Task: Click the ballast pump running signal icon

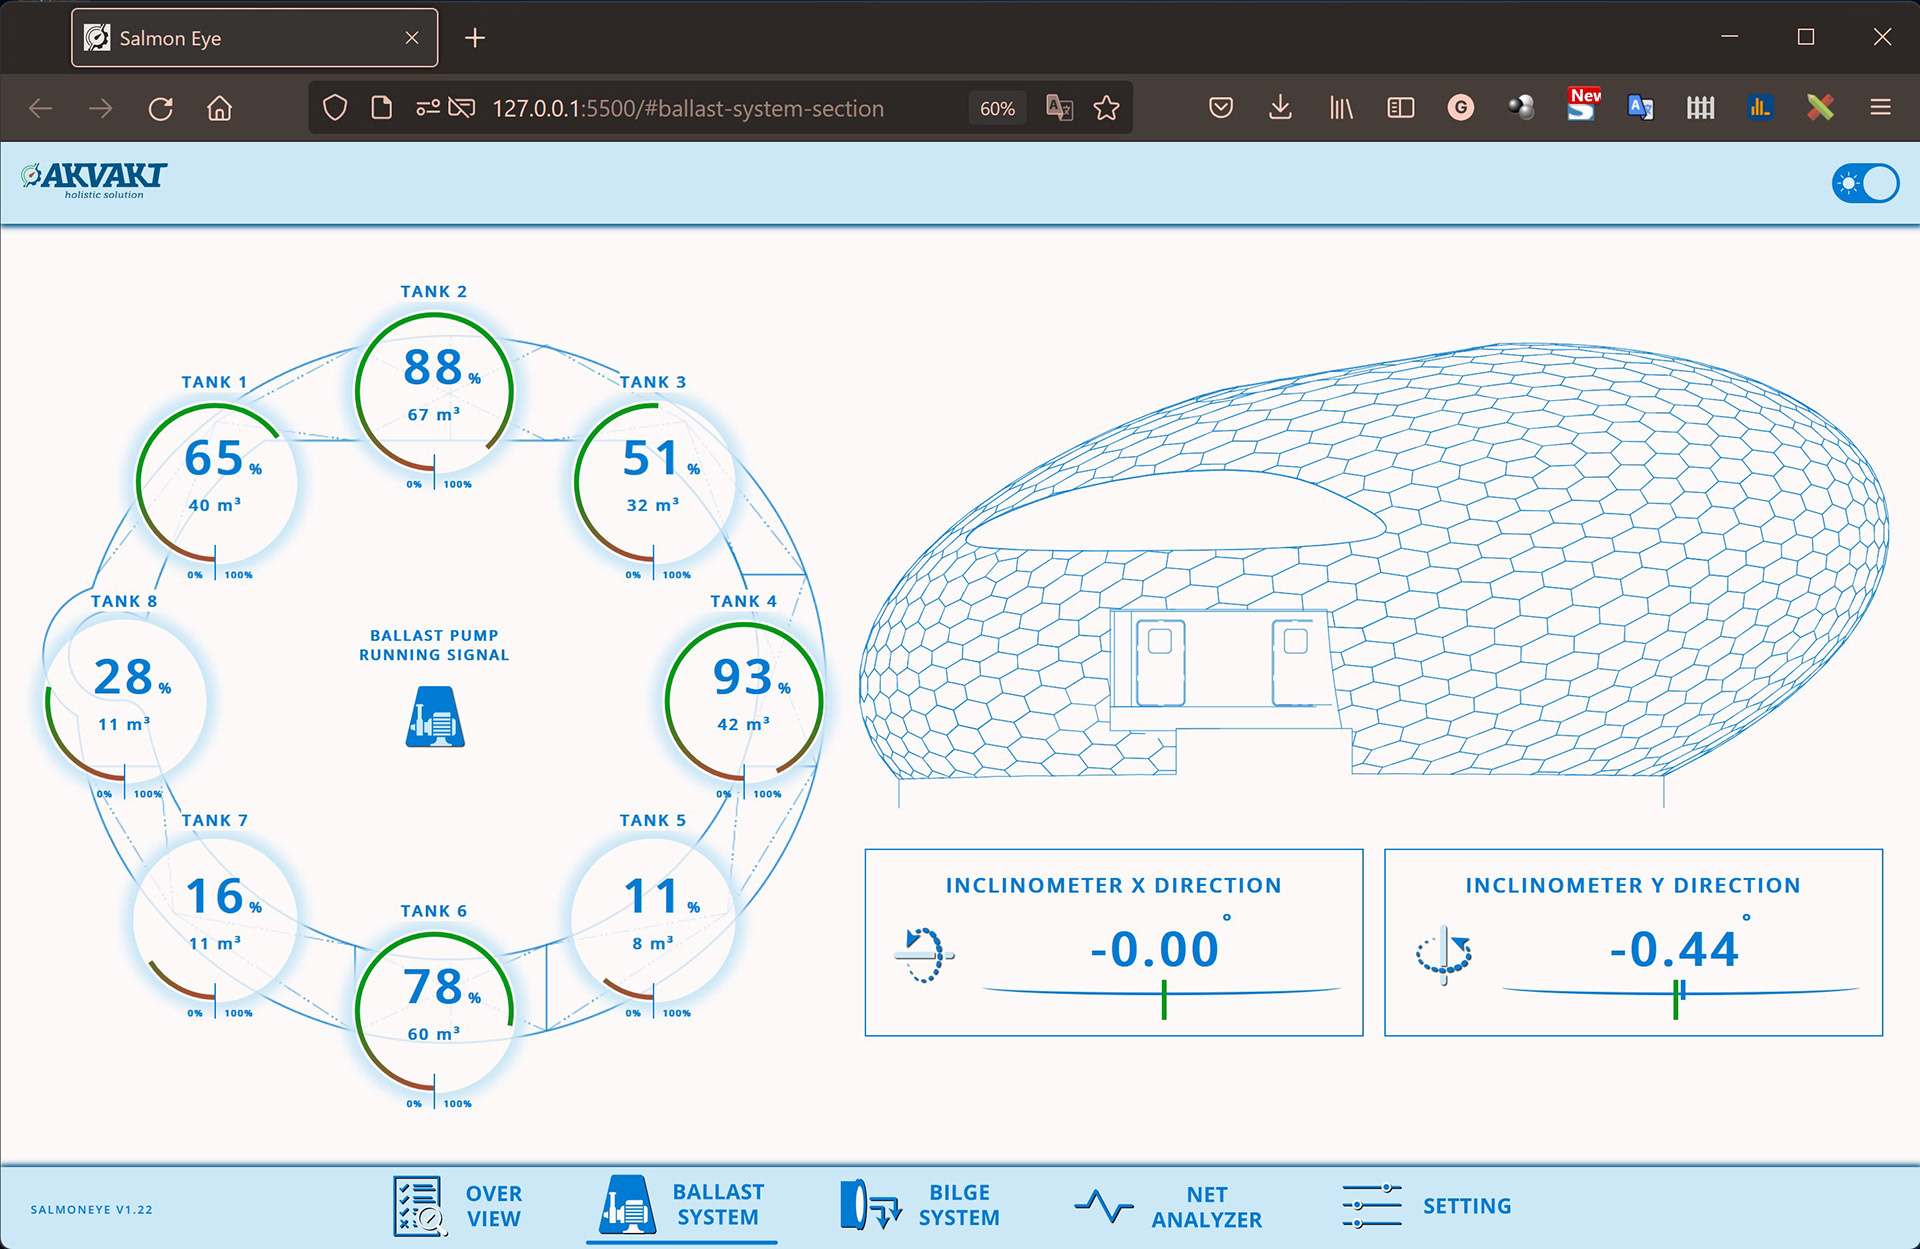Action: pyautogui.click(x=435, y=717)
